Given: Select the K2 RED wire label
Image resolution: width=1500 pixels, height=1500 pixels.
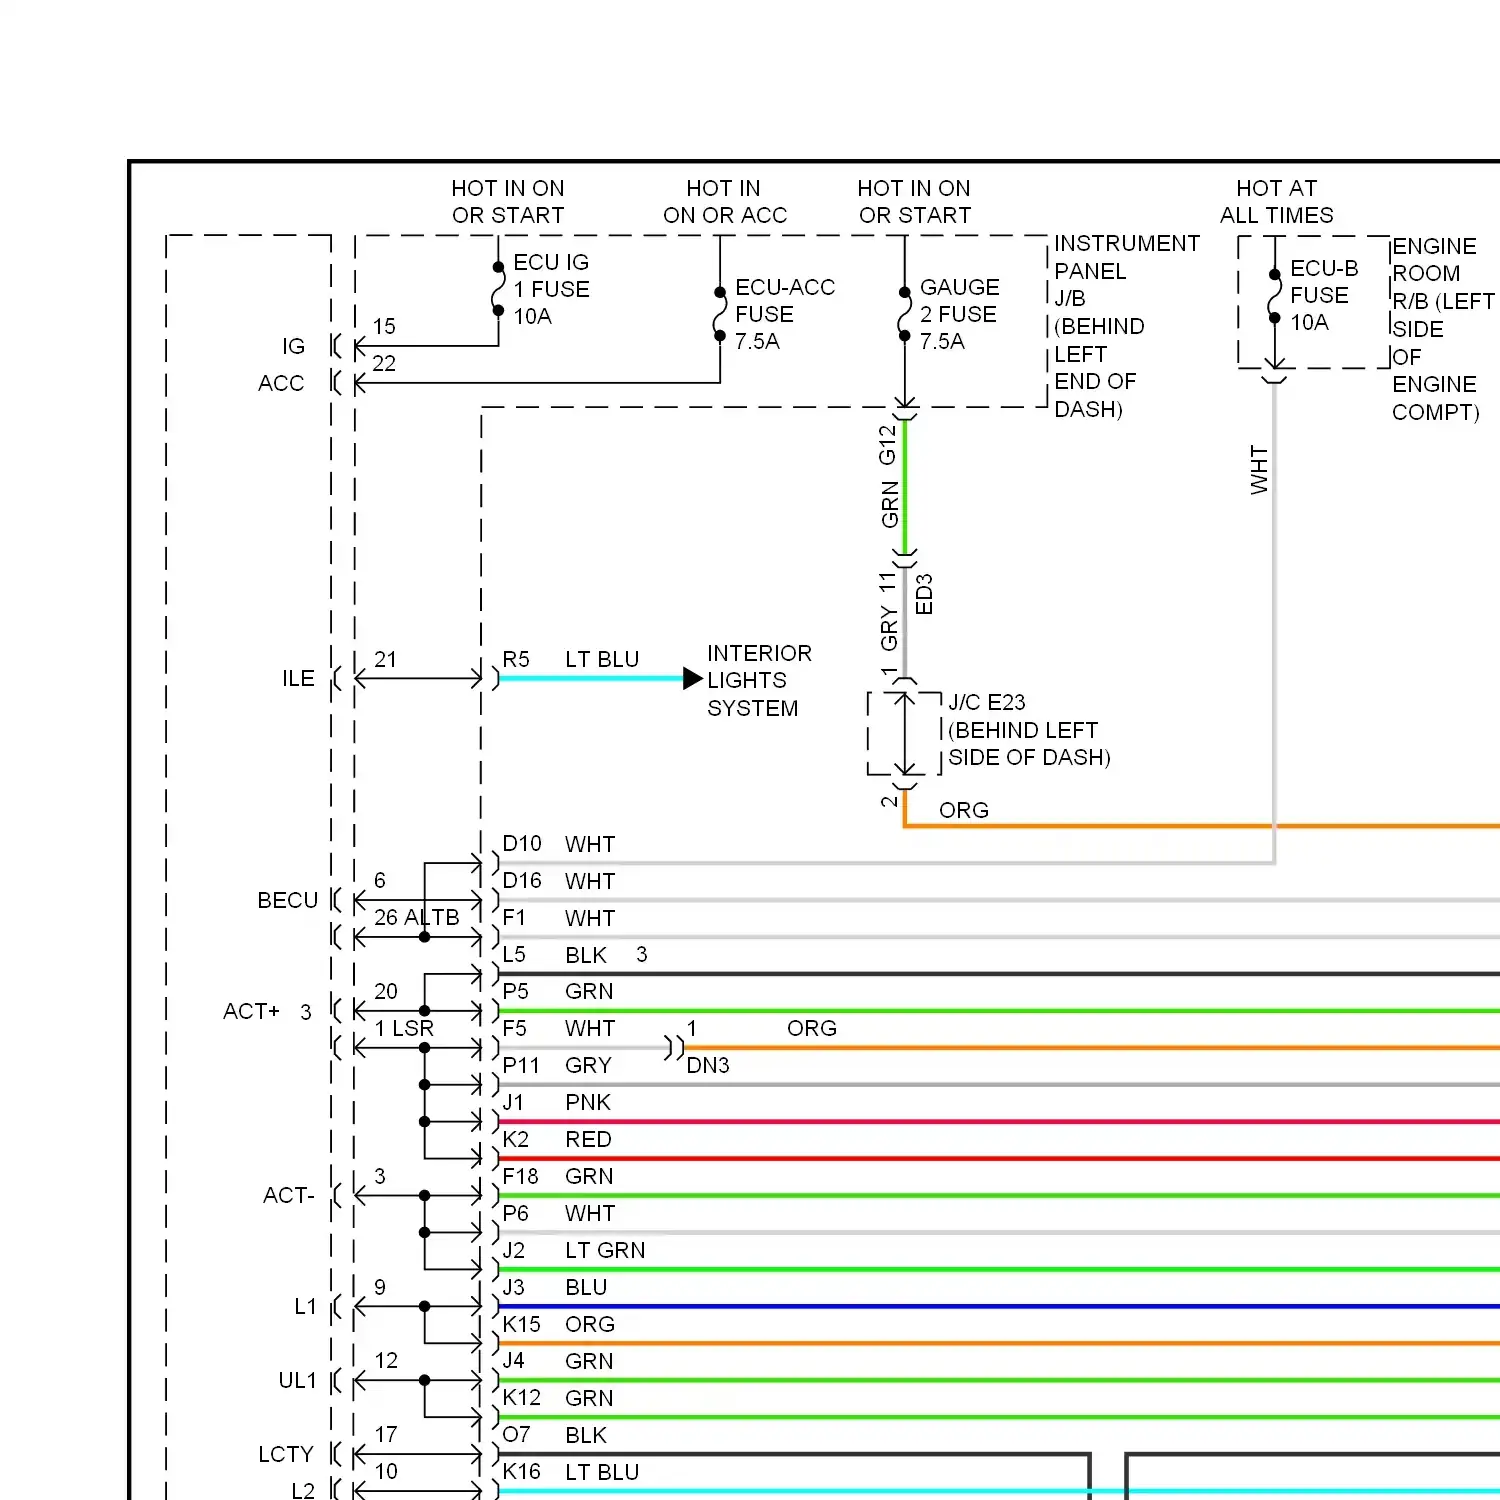Looking at the screenshot, I should click(x=556, y=1139).
